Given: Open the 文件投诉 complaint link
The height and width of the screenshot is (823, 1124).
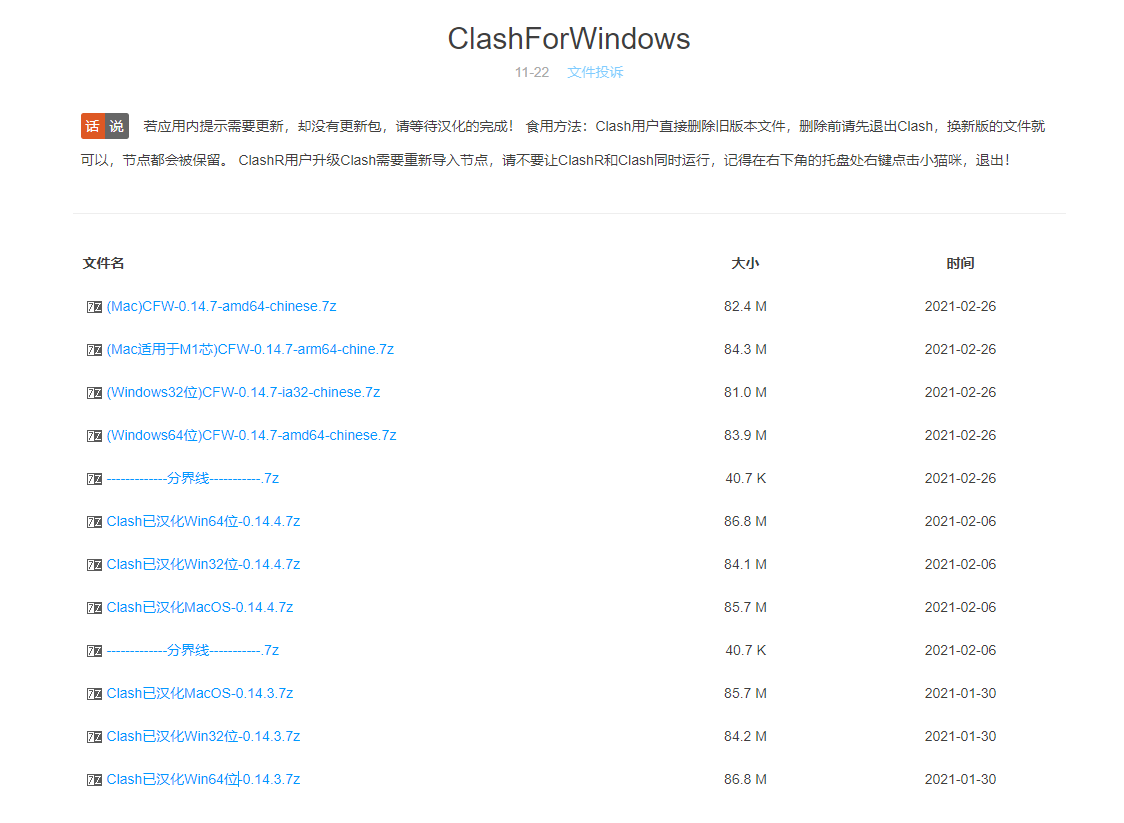Looking at the screenshot, I should point(595,72).
